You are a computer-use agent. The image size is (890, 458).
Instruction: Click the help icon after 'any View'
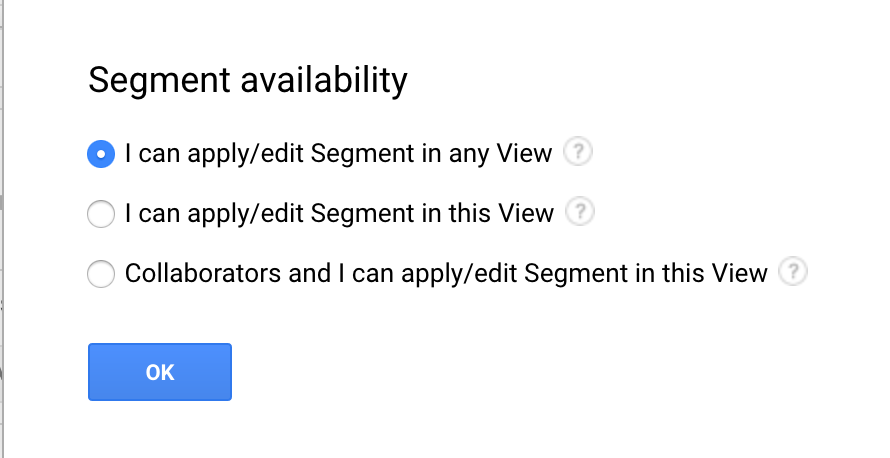[578, 152]
